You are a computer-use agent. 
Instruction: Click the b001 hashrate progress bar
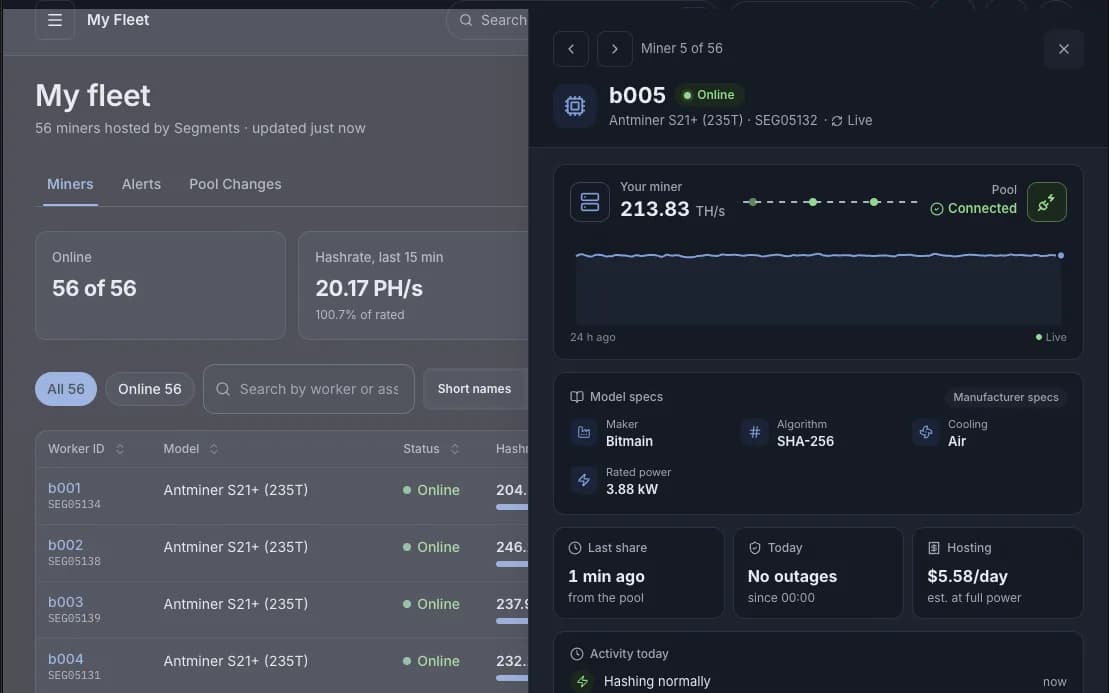(x=512, y=507)
